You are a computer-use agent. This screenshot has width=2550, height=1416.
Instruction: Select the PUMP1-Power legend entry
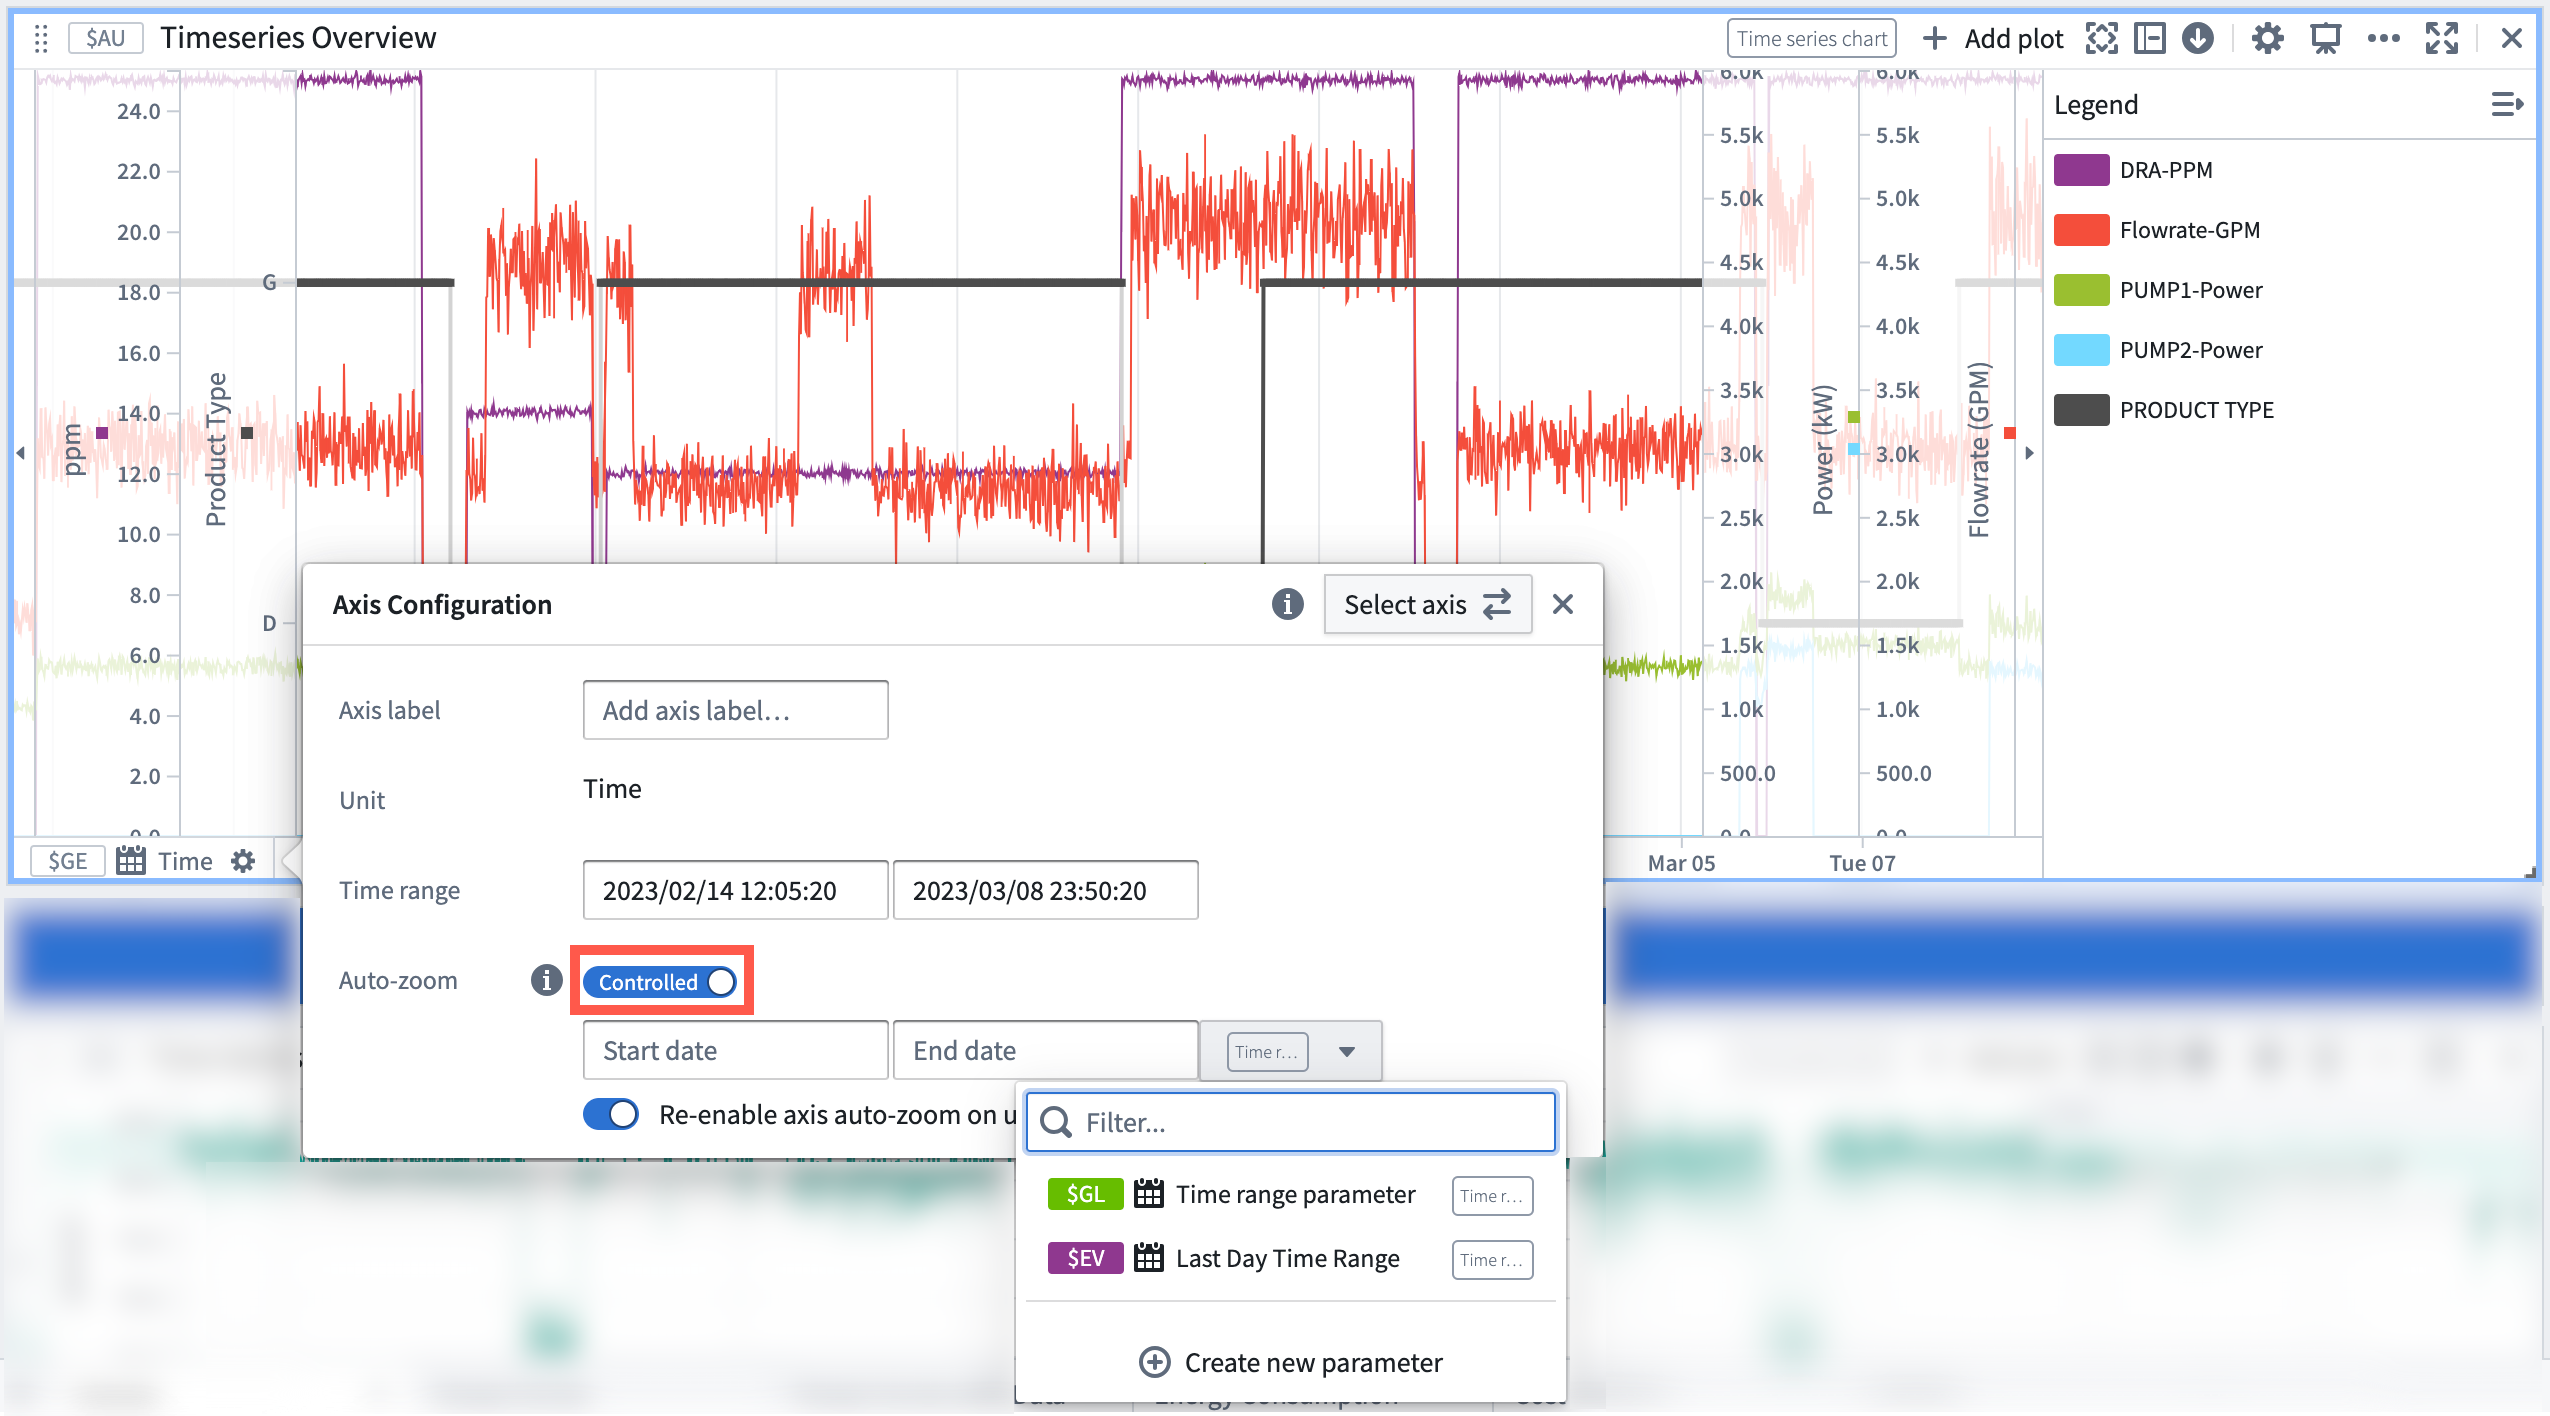tap(2191, 290)
